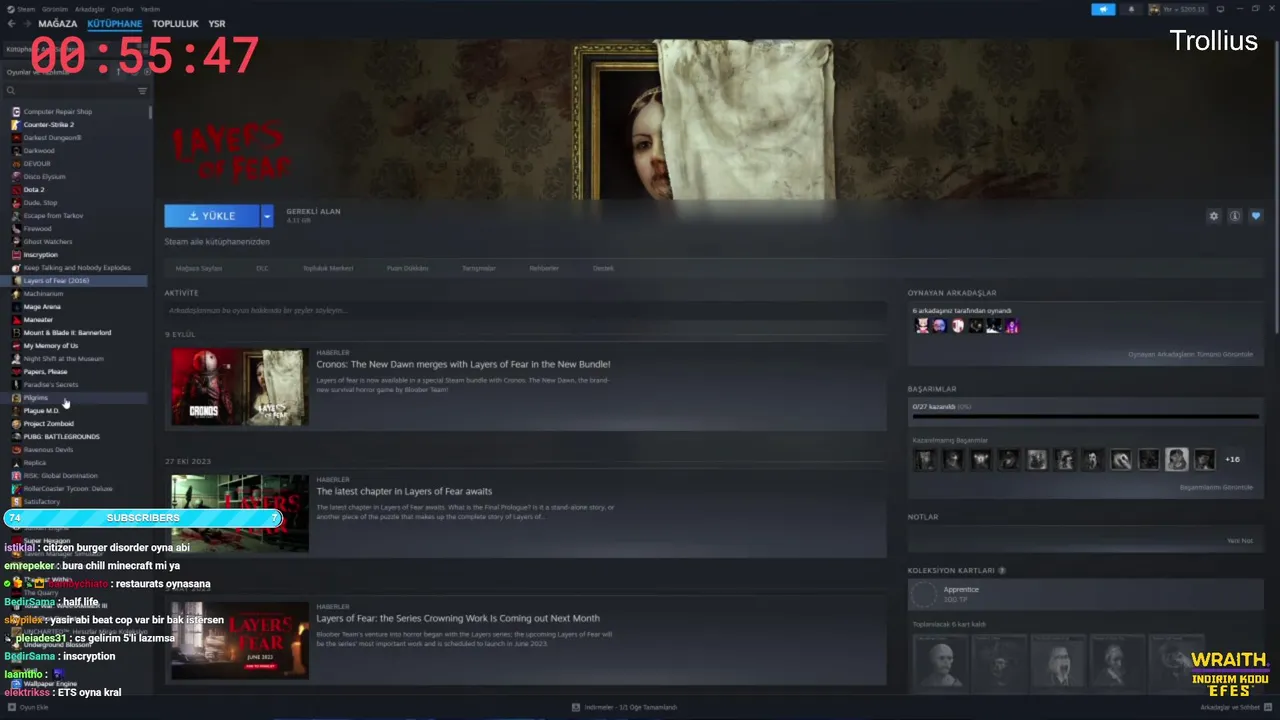1280x720 pixels.
Task: Click the Inscryption game icon
Action: click(15, 255)
